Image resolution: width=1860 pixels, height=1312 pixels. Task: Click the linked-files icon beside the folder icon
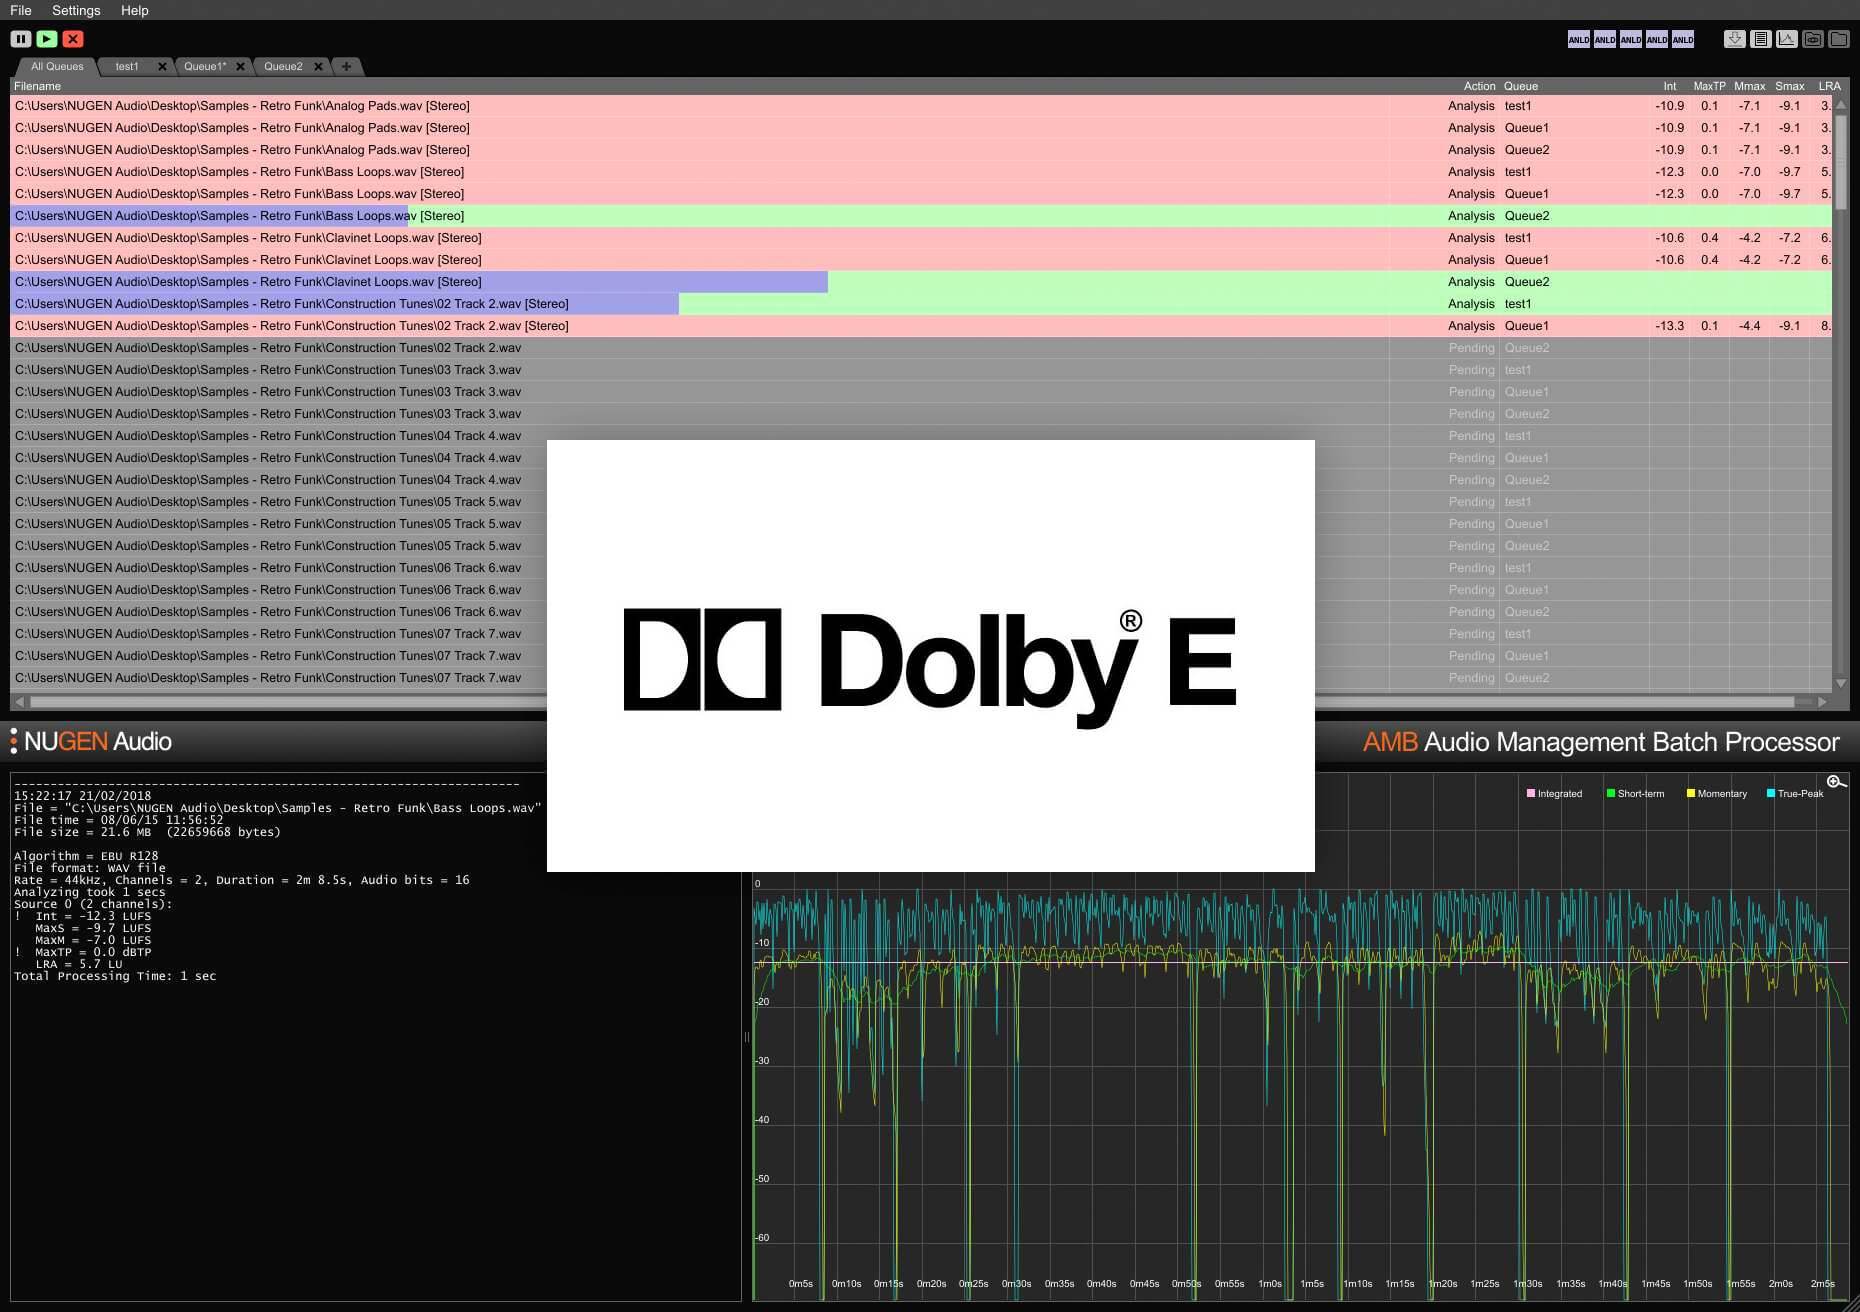pyautogui.click(x=1812, y=38)
